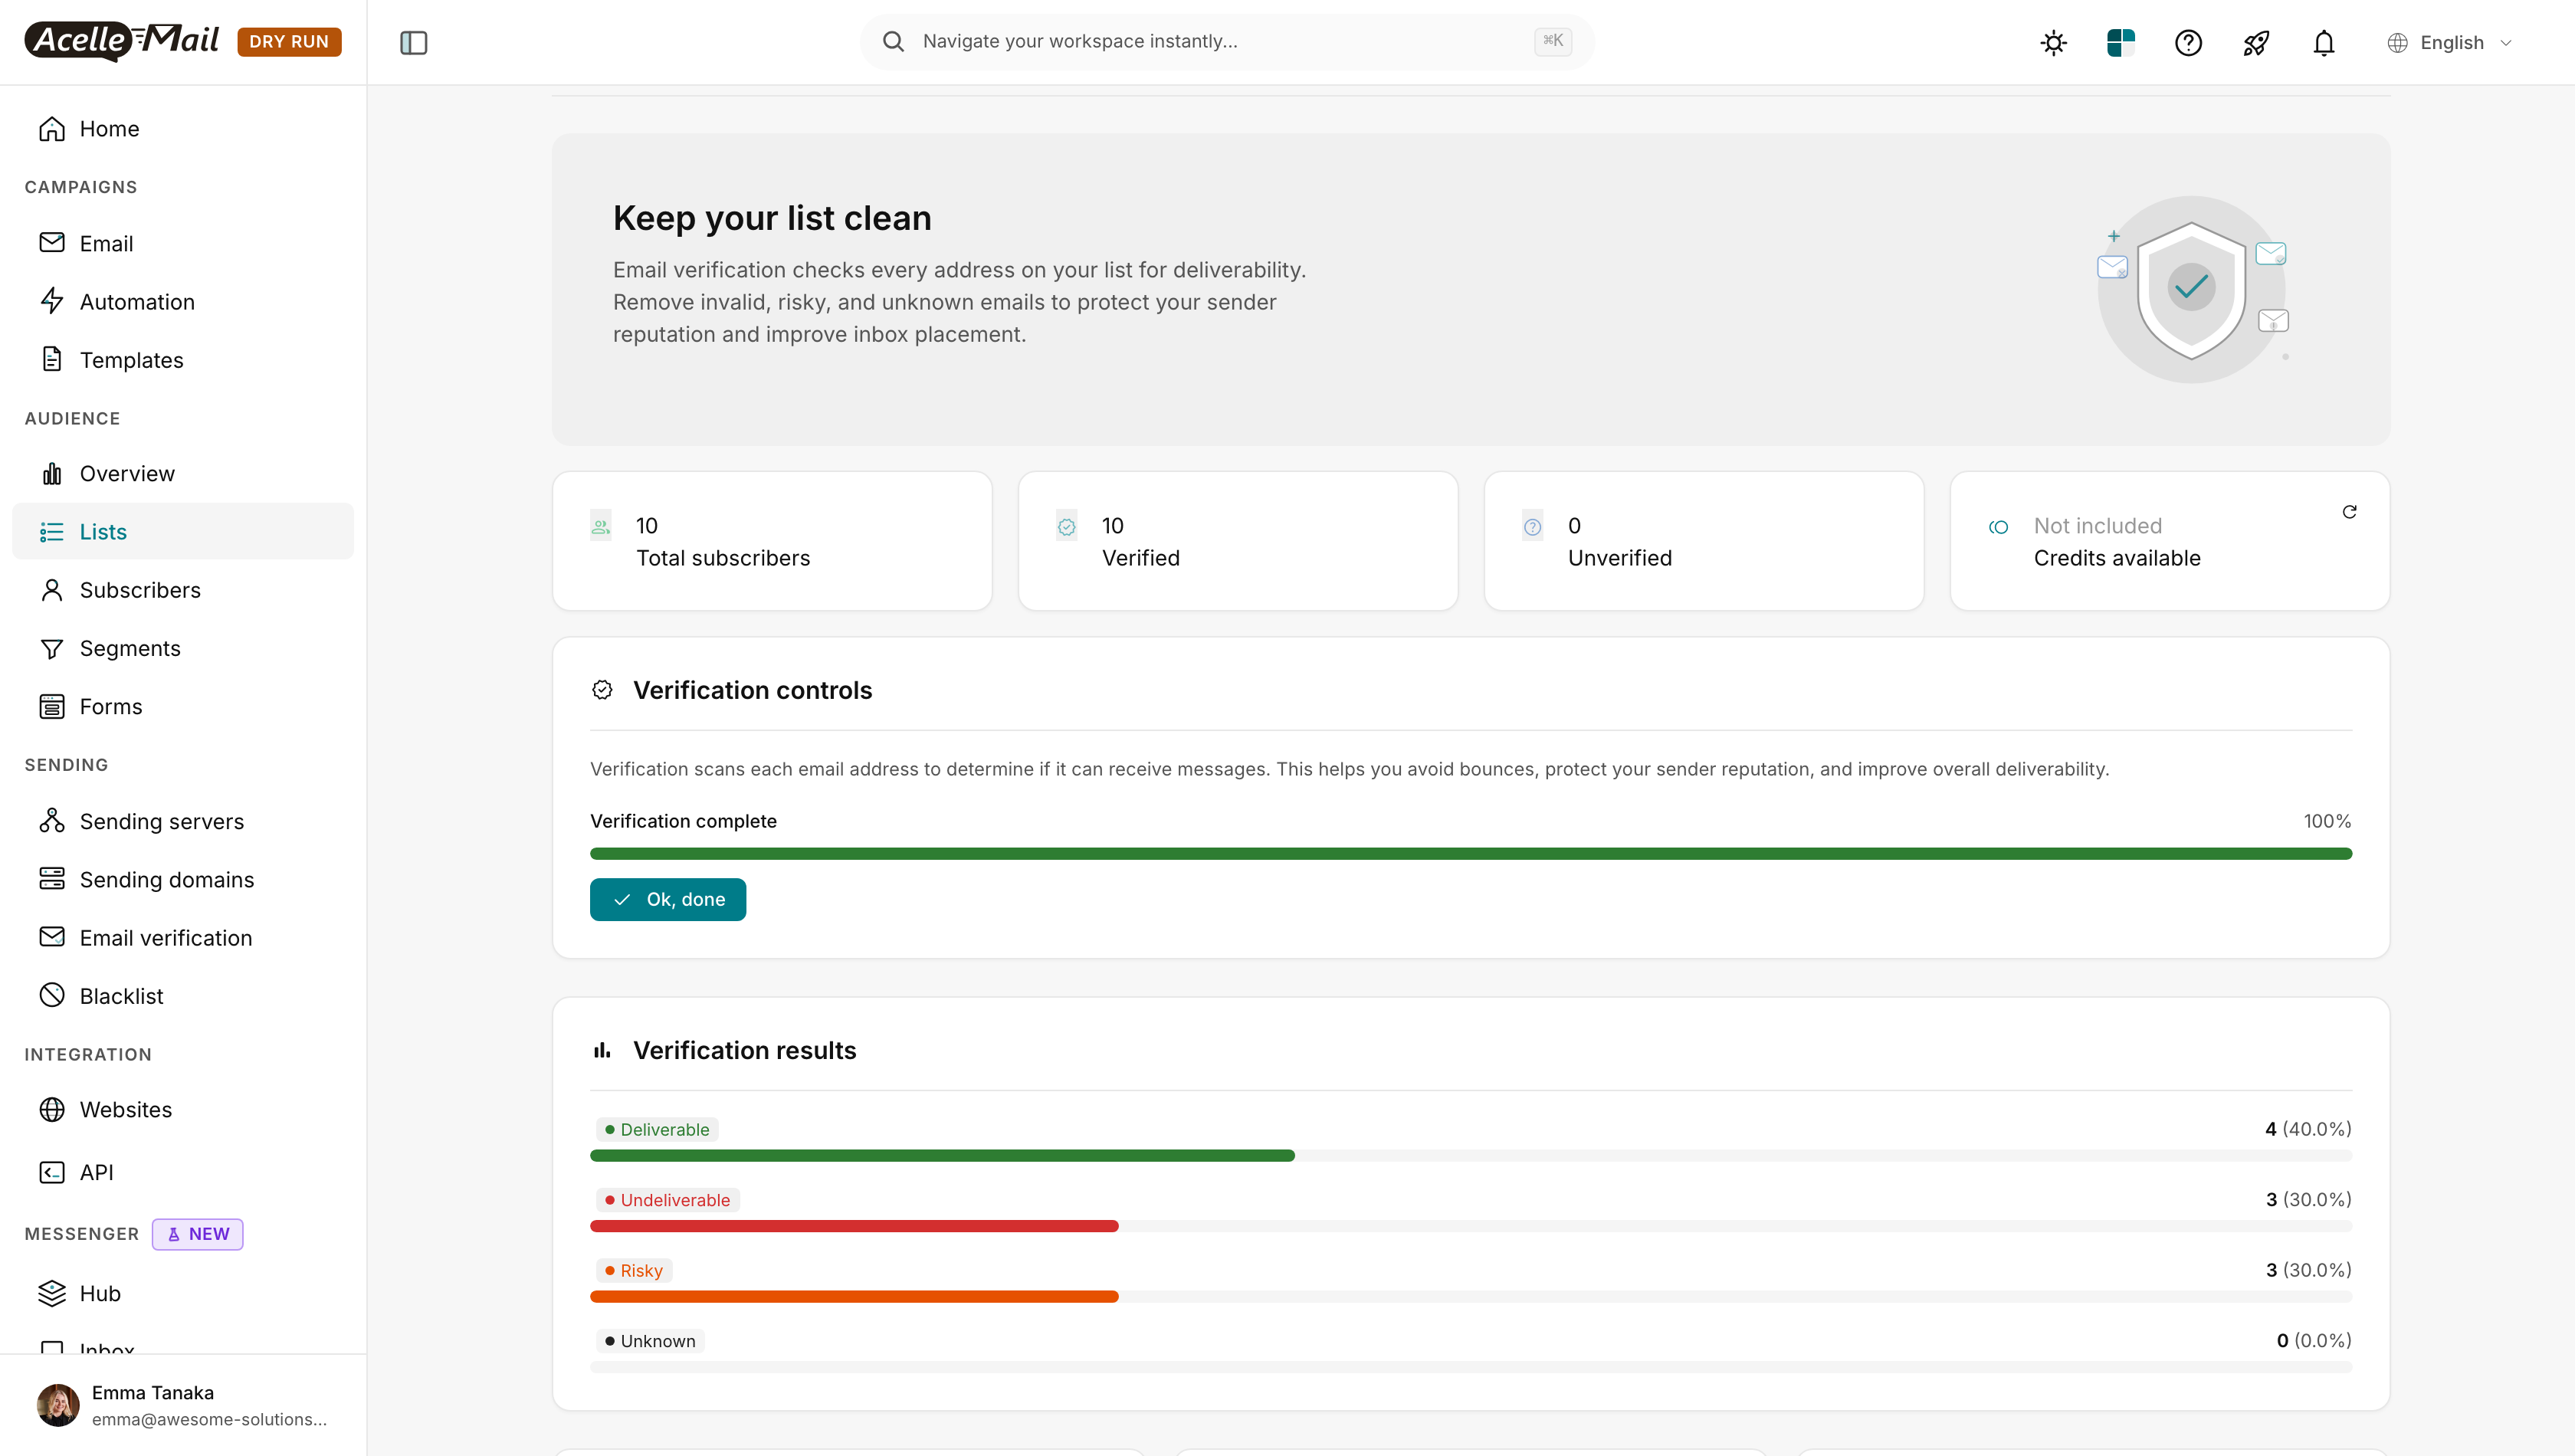Image resolution: width=2575 pixels, height=1456 pixels.
Task: Open Email verification in sidebar
Action: (x=183, y=937)
